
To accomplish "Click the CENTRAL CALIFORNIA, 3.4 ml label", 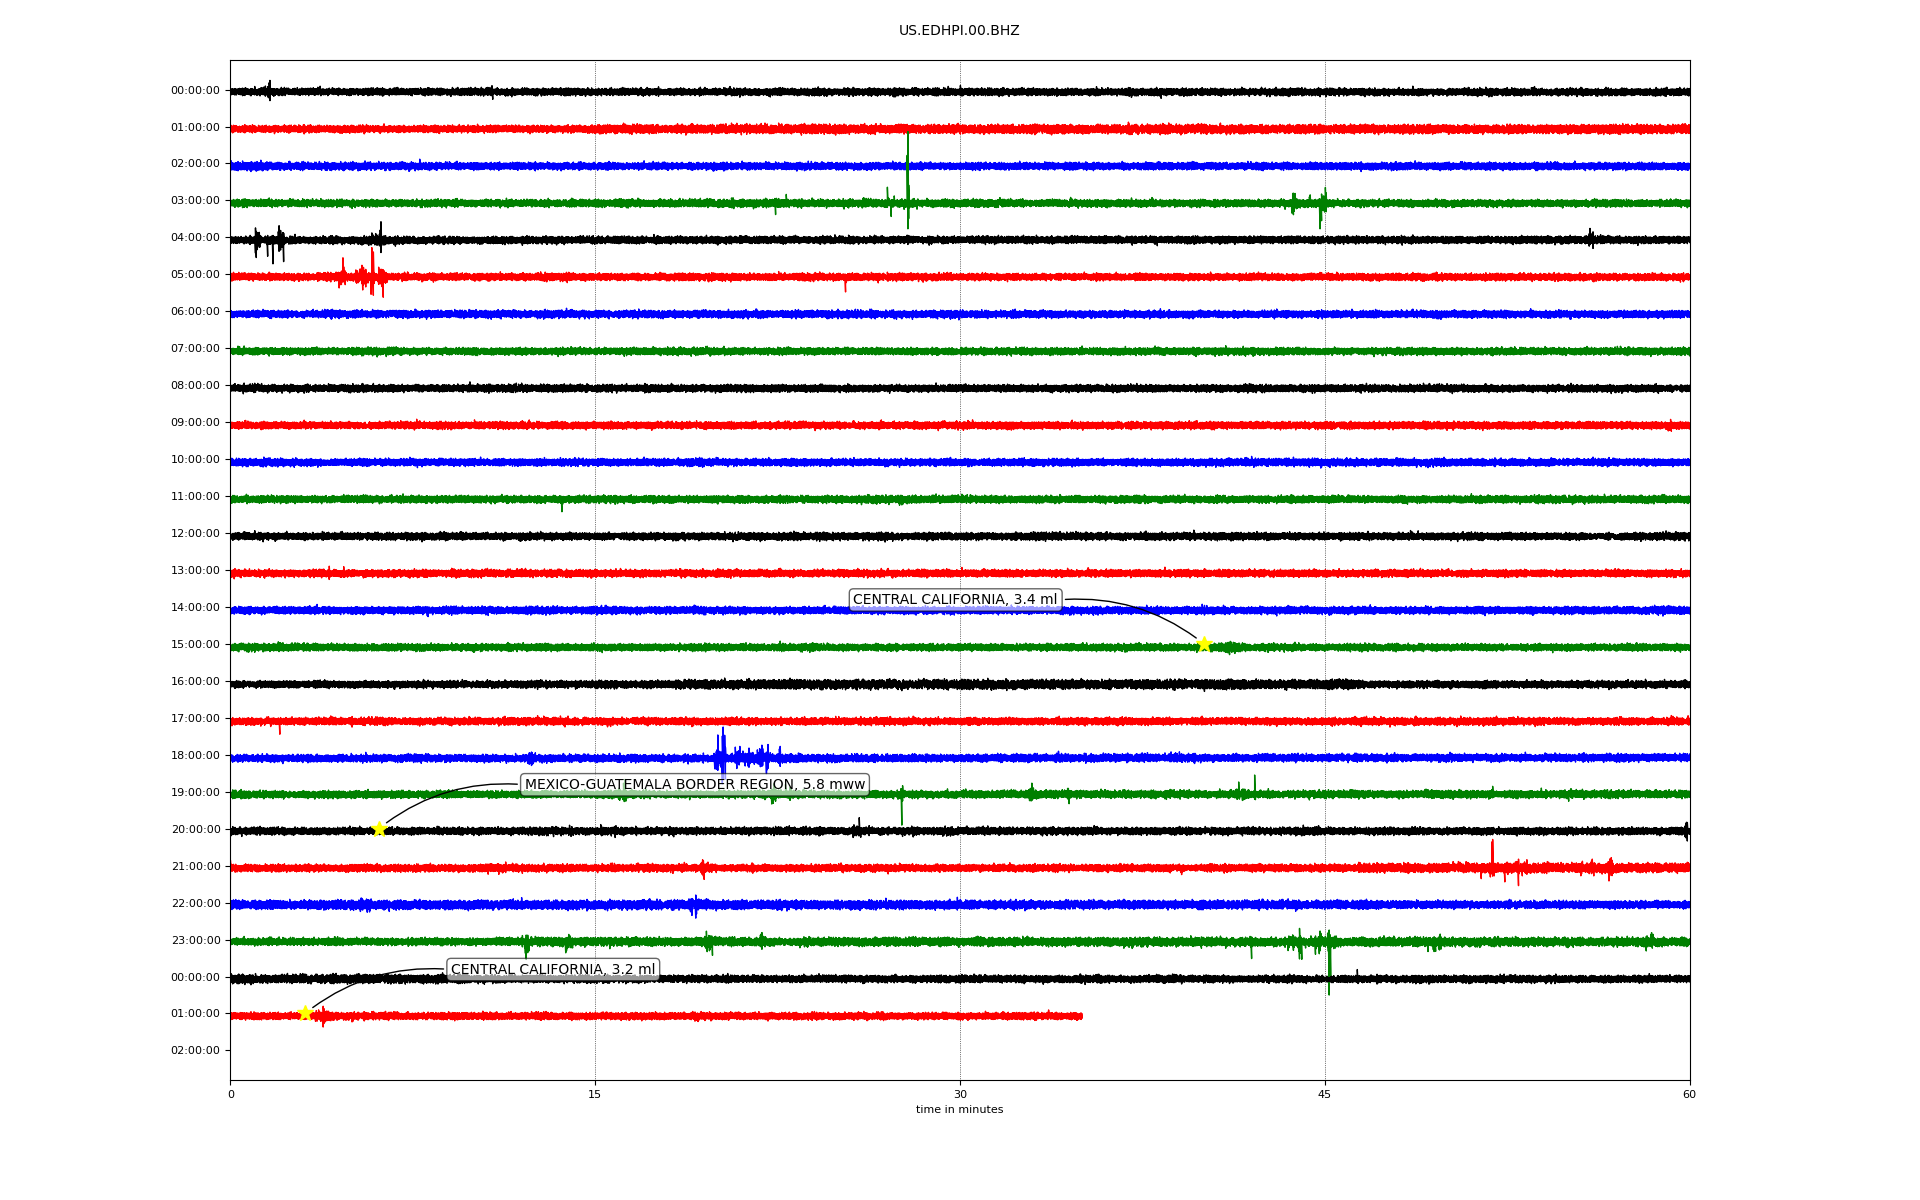I will (x=954, y=600).
